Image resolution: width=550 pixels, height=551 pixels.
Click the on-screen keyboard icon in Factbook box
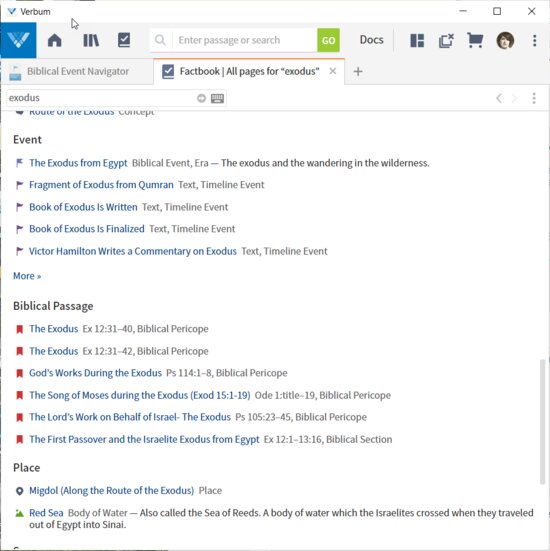217,98
